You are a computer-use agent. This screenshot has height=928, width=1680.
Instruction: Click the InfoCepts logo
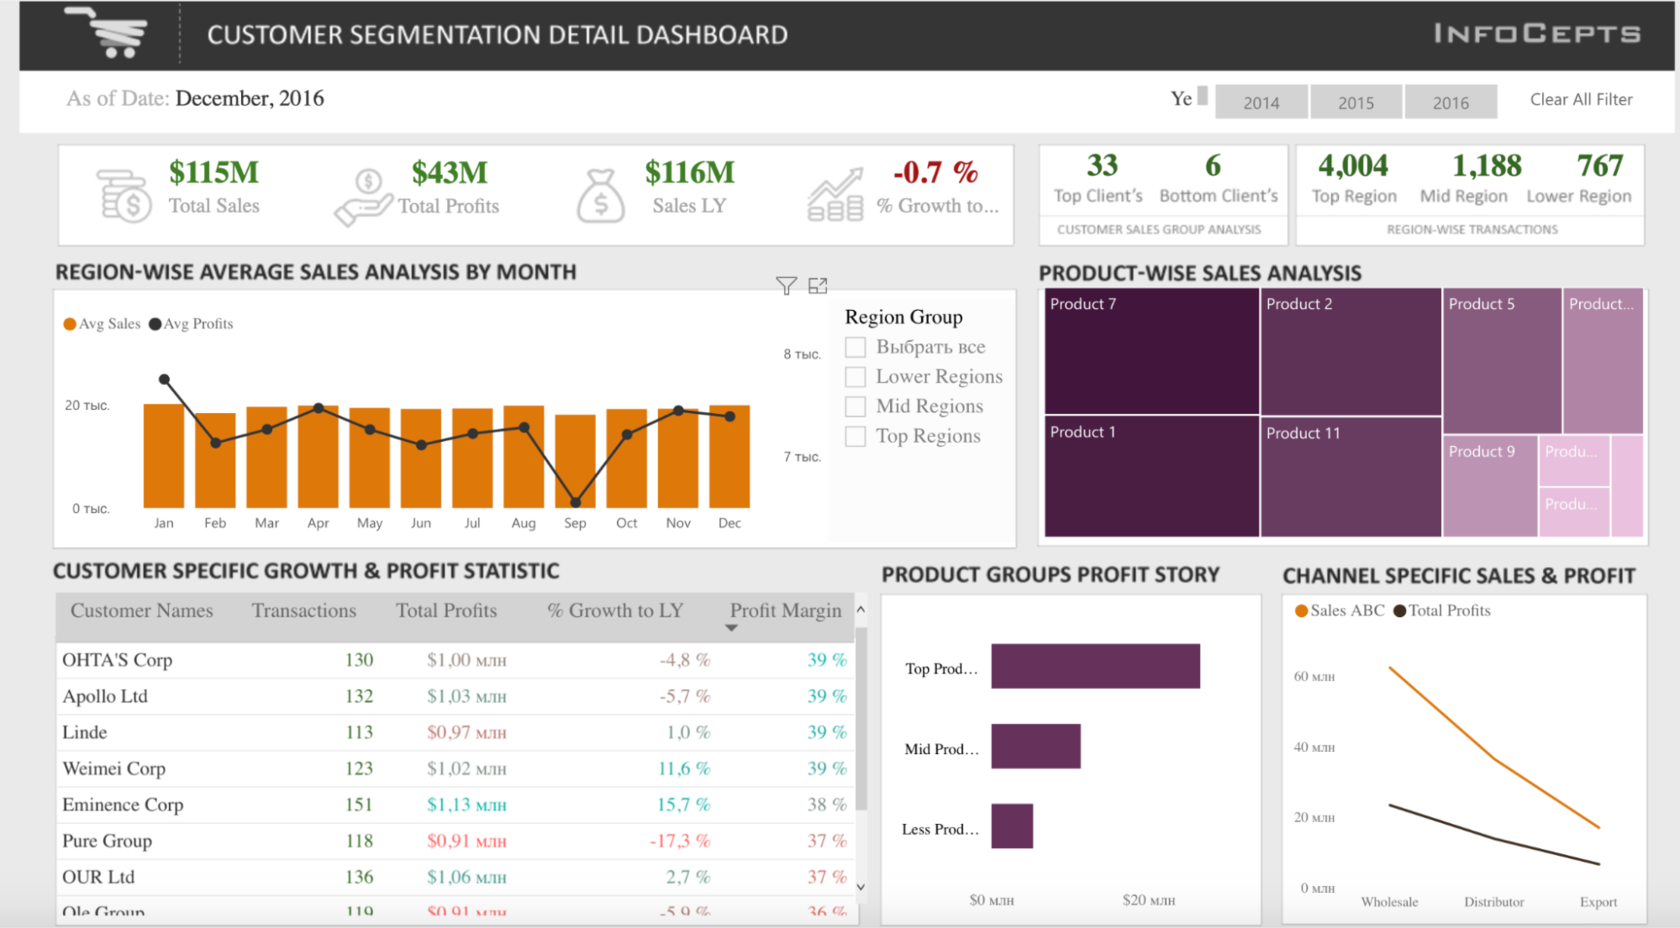pos(1537,34)
